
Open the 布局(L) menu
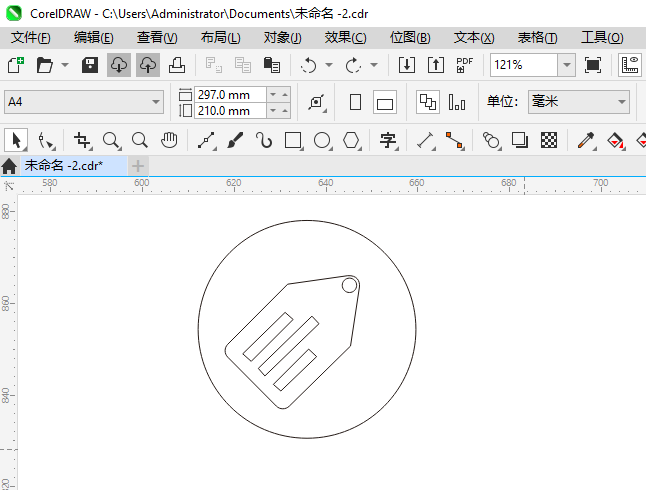(x=220, y=38)
